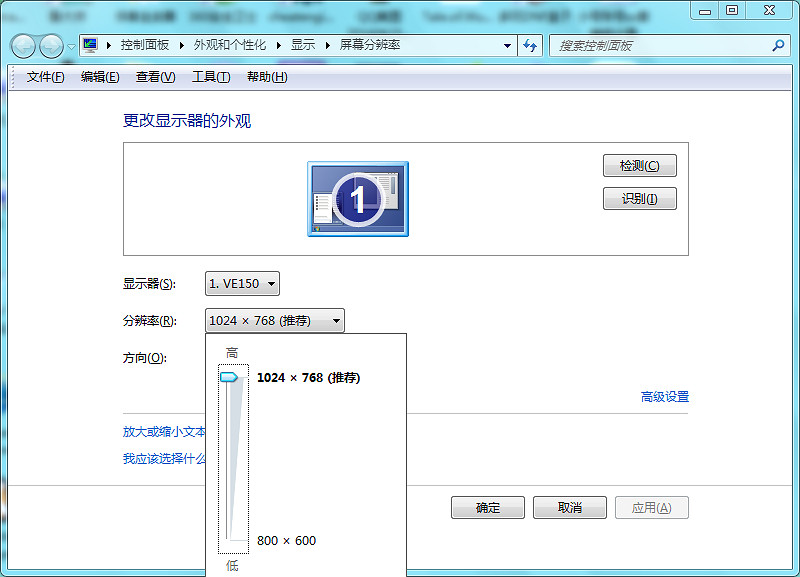Open the address bar history dropdown
This screenshot has width=800, height=577.
(x=508, y=45)
